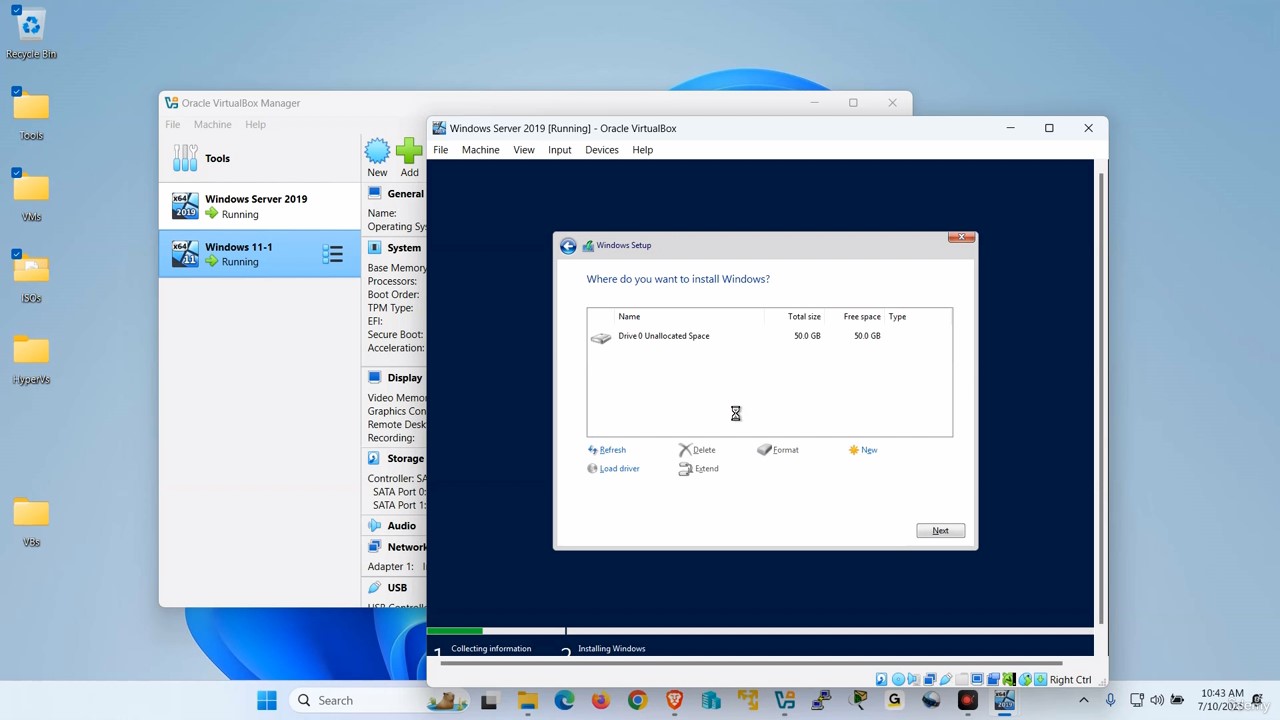Click the green installation progress bar
This screenshot has width=1280, height=720.
(455, 631)
